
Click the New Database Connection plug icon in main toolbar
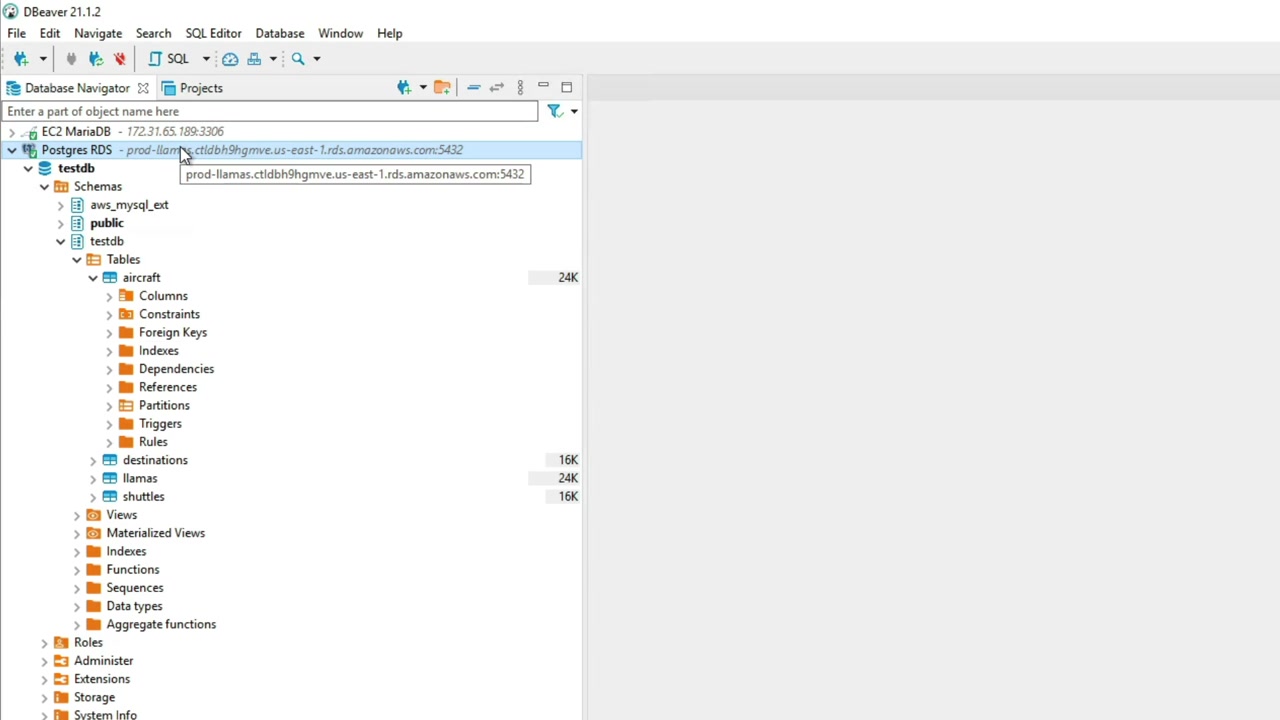point(21,59)
